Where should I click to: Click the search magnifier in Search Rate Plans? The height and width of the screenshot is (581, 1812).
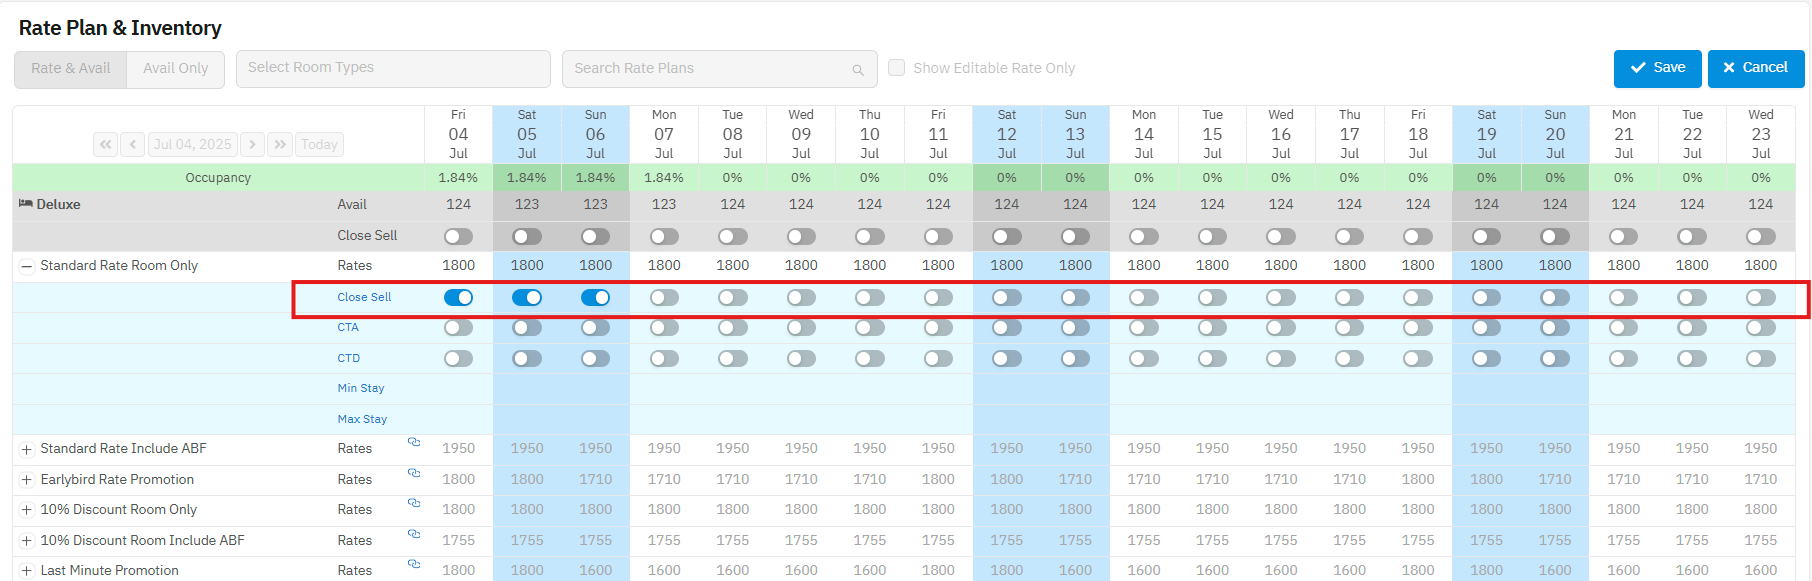(857, 70)
